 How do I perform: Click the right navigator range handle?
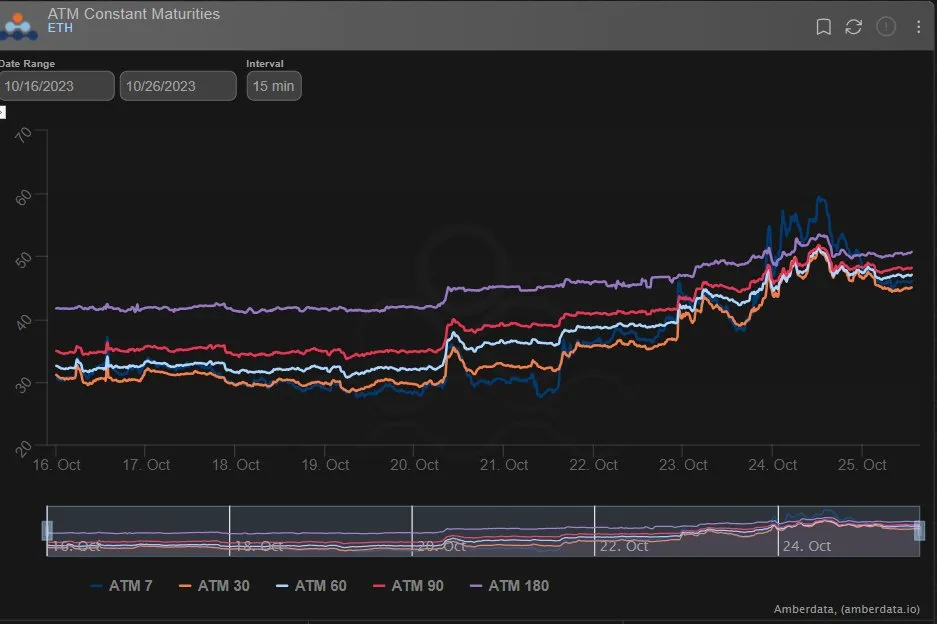(x=920, y=531)
